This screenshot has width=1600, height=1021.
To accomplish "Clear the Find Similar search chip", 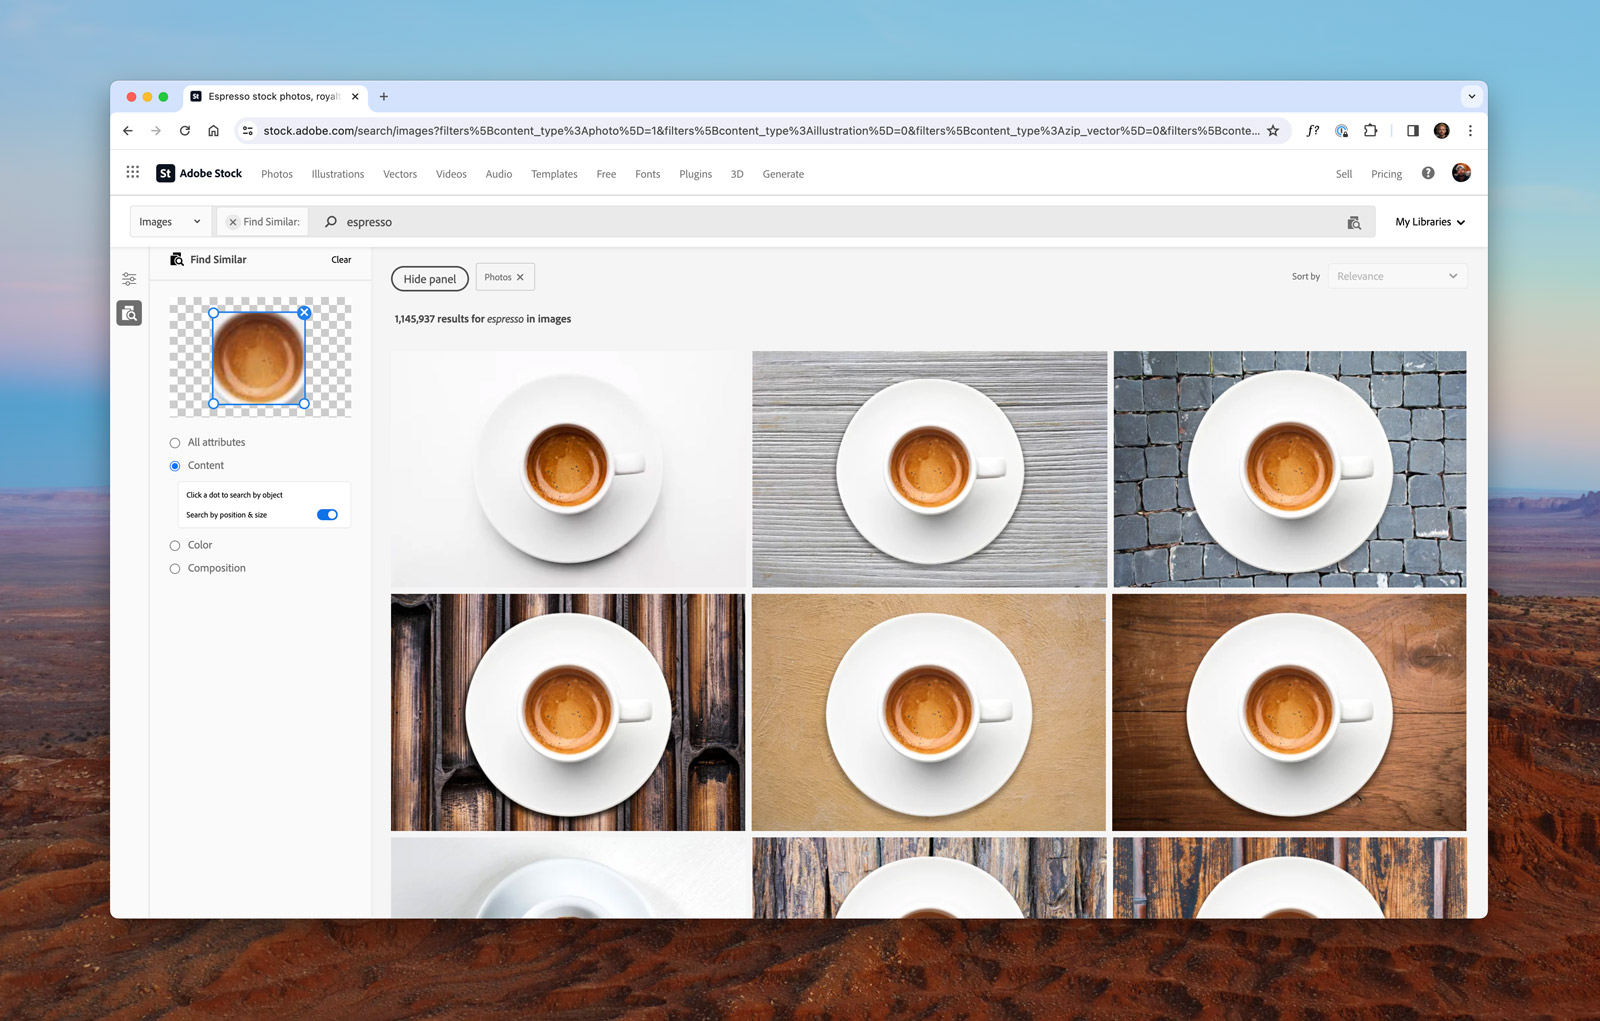I will (233, 222).
